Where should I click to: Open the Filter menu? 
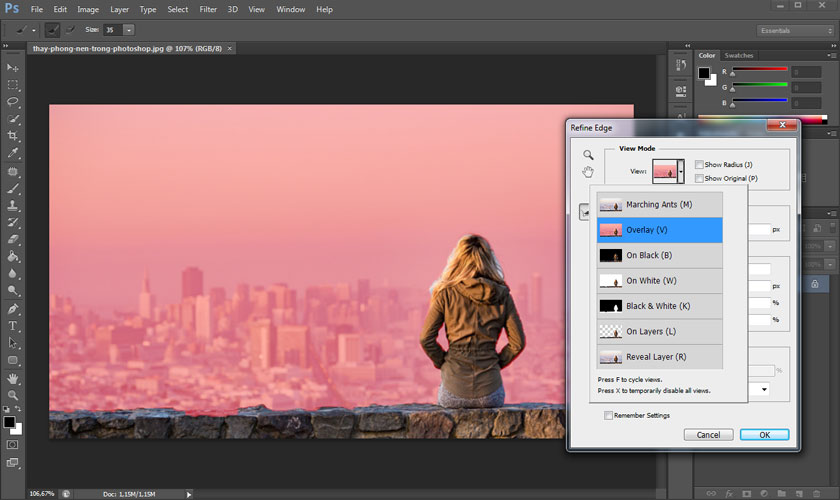[208, 9]
